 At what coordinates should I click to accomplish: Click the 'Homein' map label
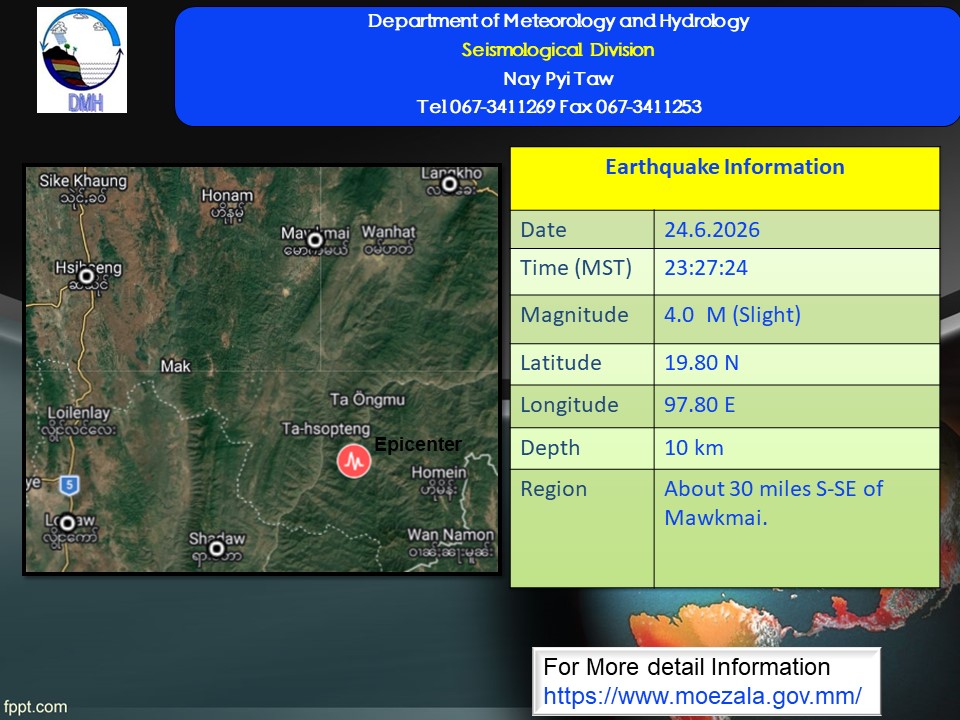[439, 473]
